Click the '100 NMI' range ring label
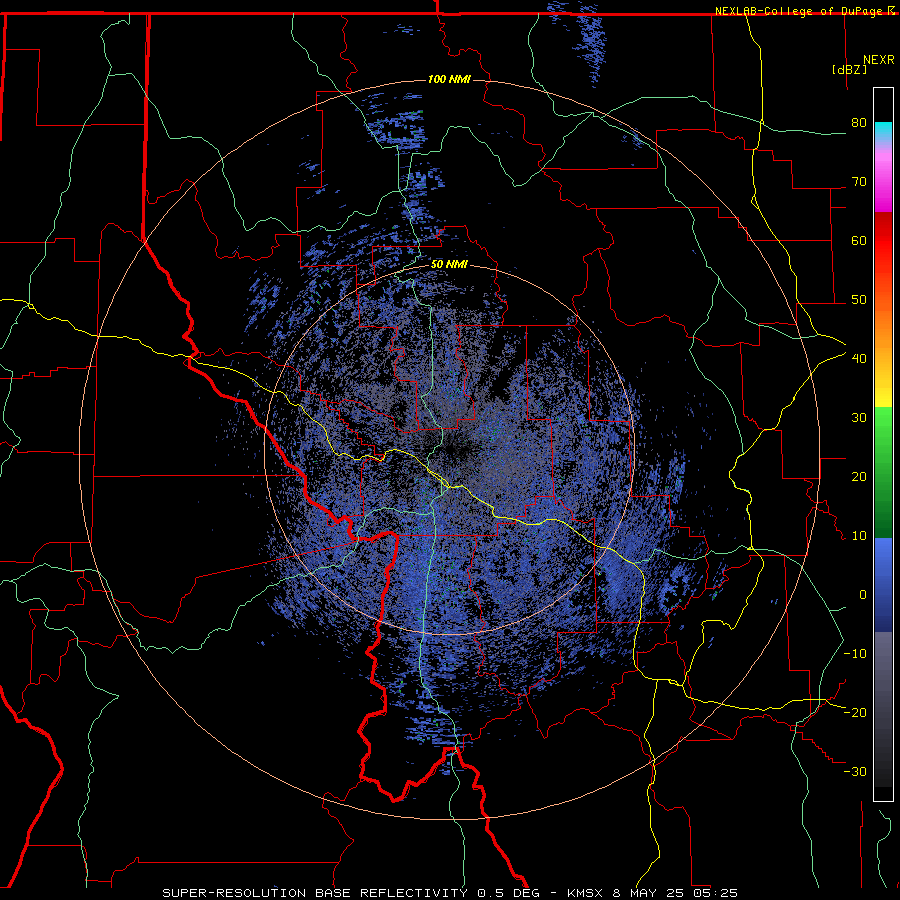900x900 pixels. [x=449, y=79]
